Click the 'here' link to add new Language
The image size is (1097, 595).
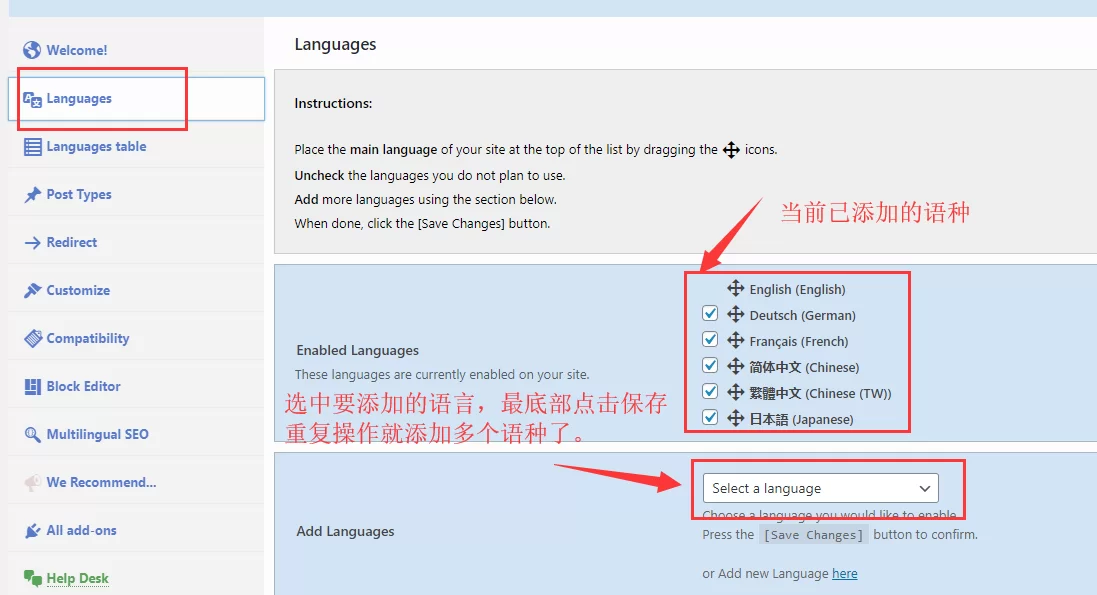(x=844, y=573)
